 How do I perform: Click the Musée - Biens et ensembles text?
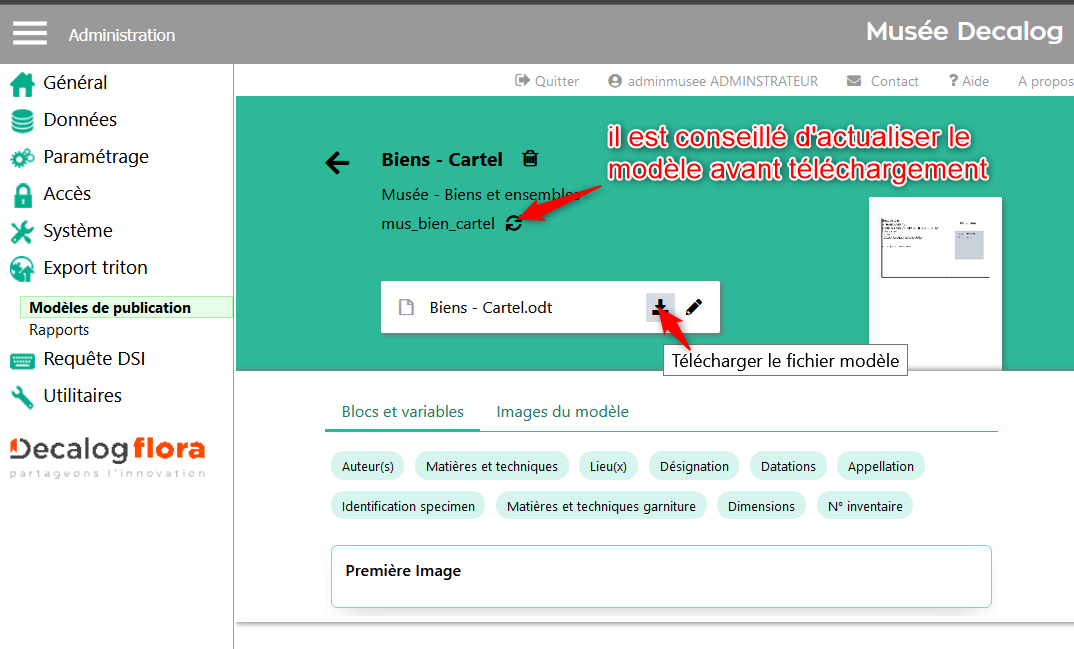[x=481, y=194]
